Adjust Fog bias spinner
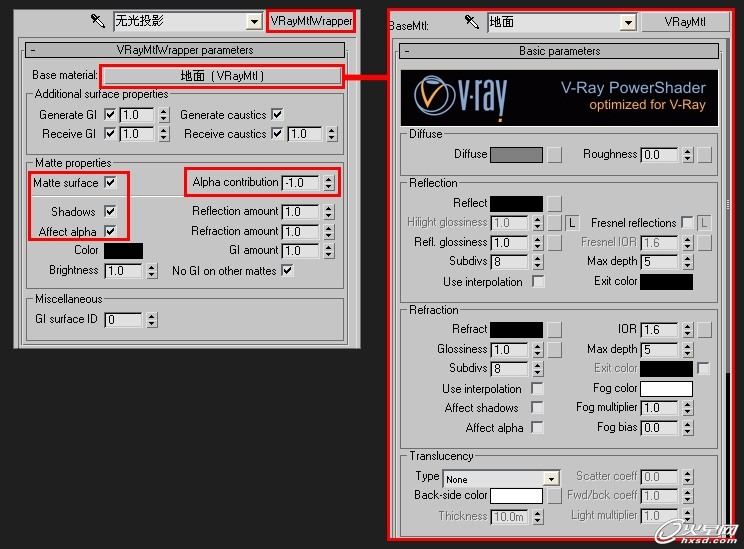Image resolution: width=744 pixels, height=549 pixels. (x=688, y=428)
